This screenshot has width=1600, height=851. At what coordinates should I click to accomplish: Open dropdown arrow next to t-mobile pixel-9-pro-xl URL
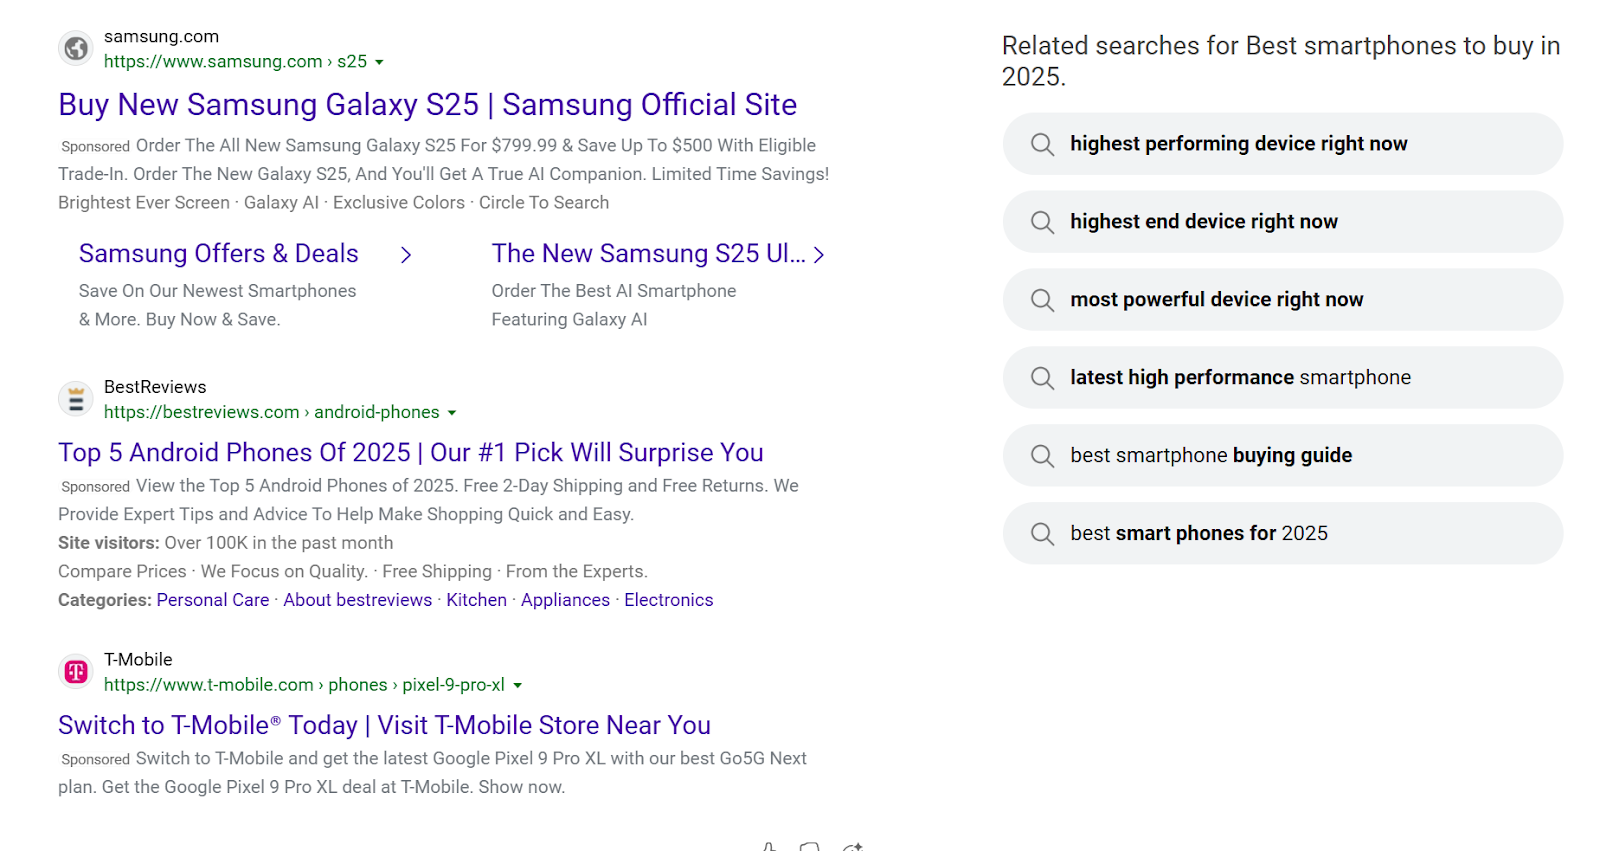[517, 686]
